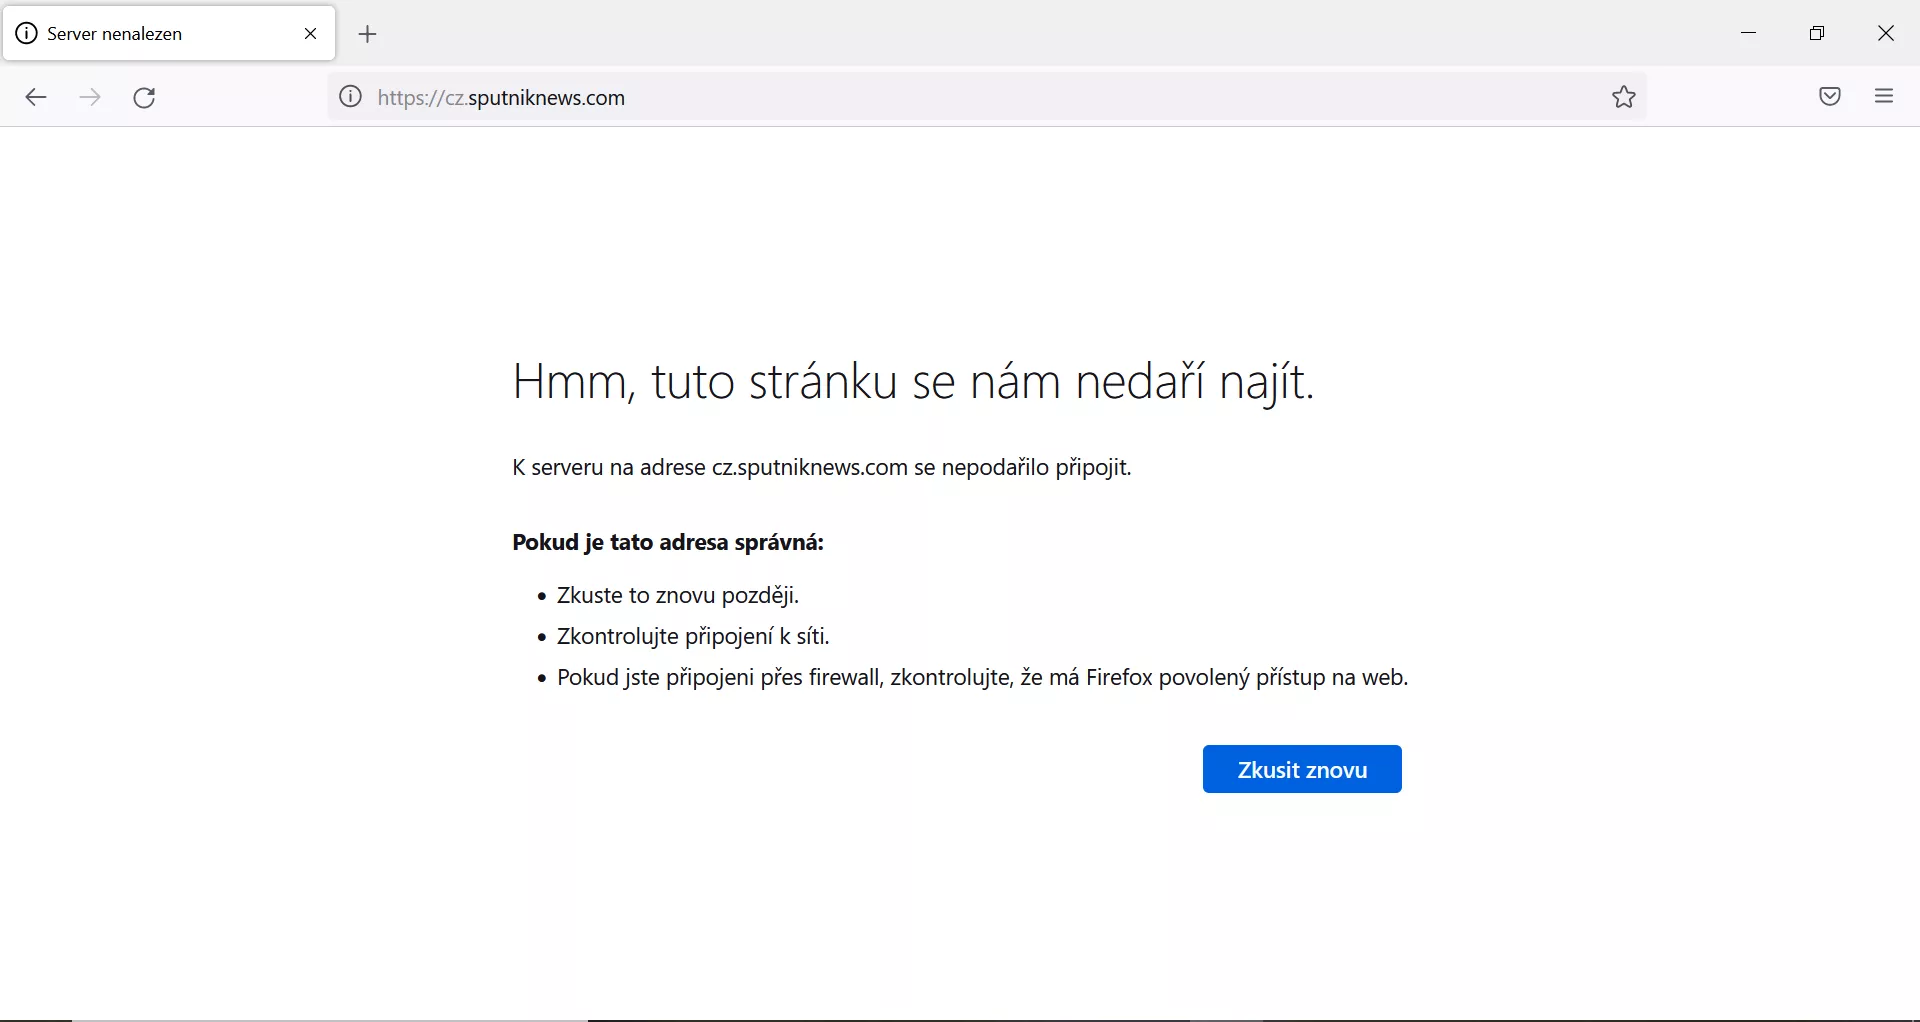The height and width of the screenshot is (1022, 1920).
Task: Restore down the browser window
Action: (1817, 34)
